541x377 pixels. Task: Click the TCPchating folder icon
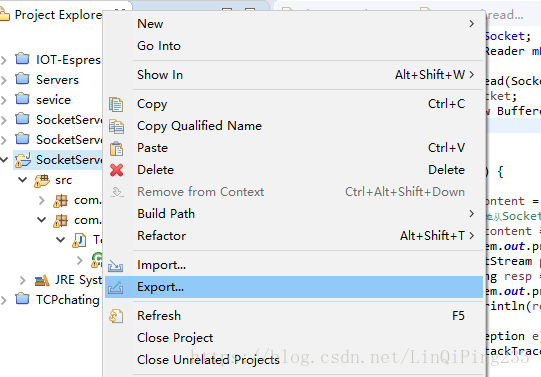point(22,299)
